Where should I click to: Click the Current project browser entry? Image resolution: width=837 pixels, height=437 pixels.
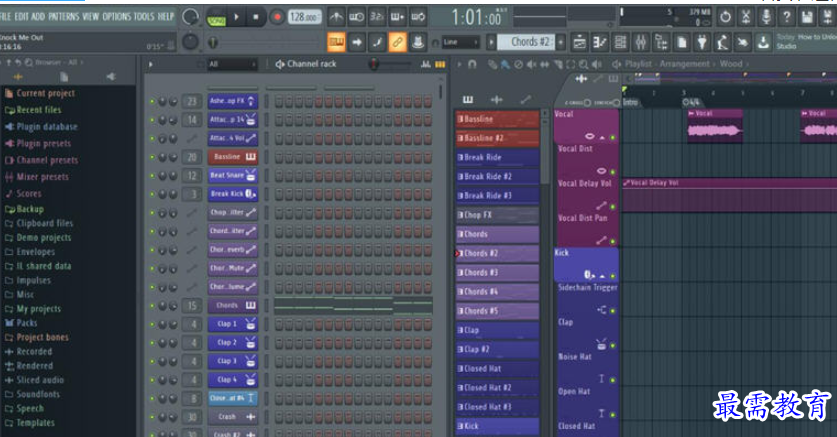coord(40,93)
